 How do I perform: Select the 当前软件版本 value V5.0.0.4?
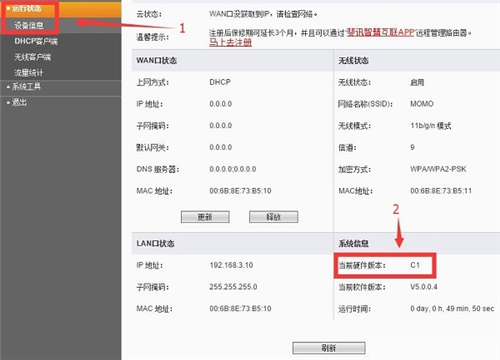[x=424, y=287]
